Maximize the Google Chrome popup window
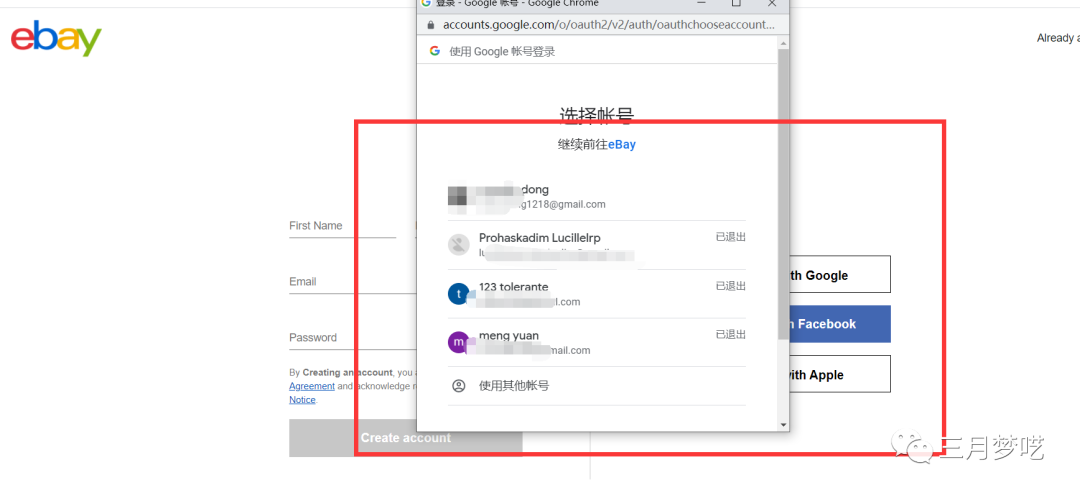1080x495 pixels. [736, 3]
